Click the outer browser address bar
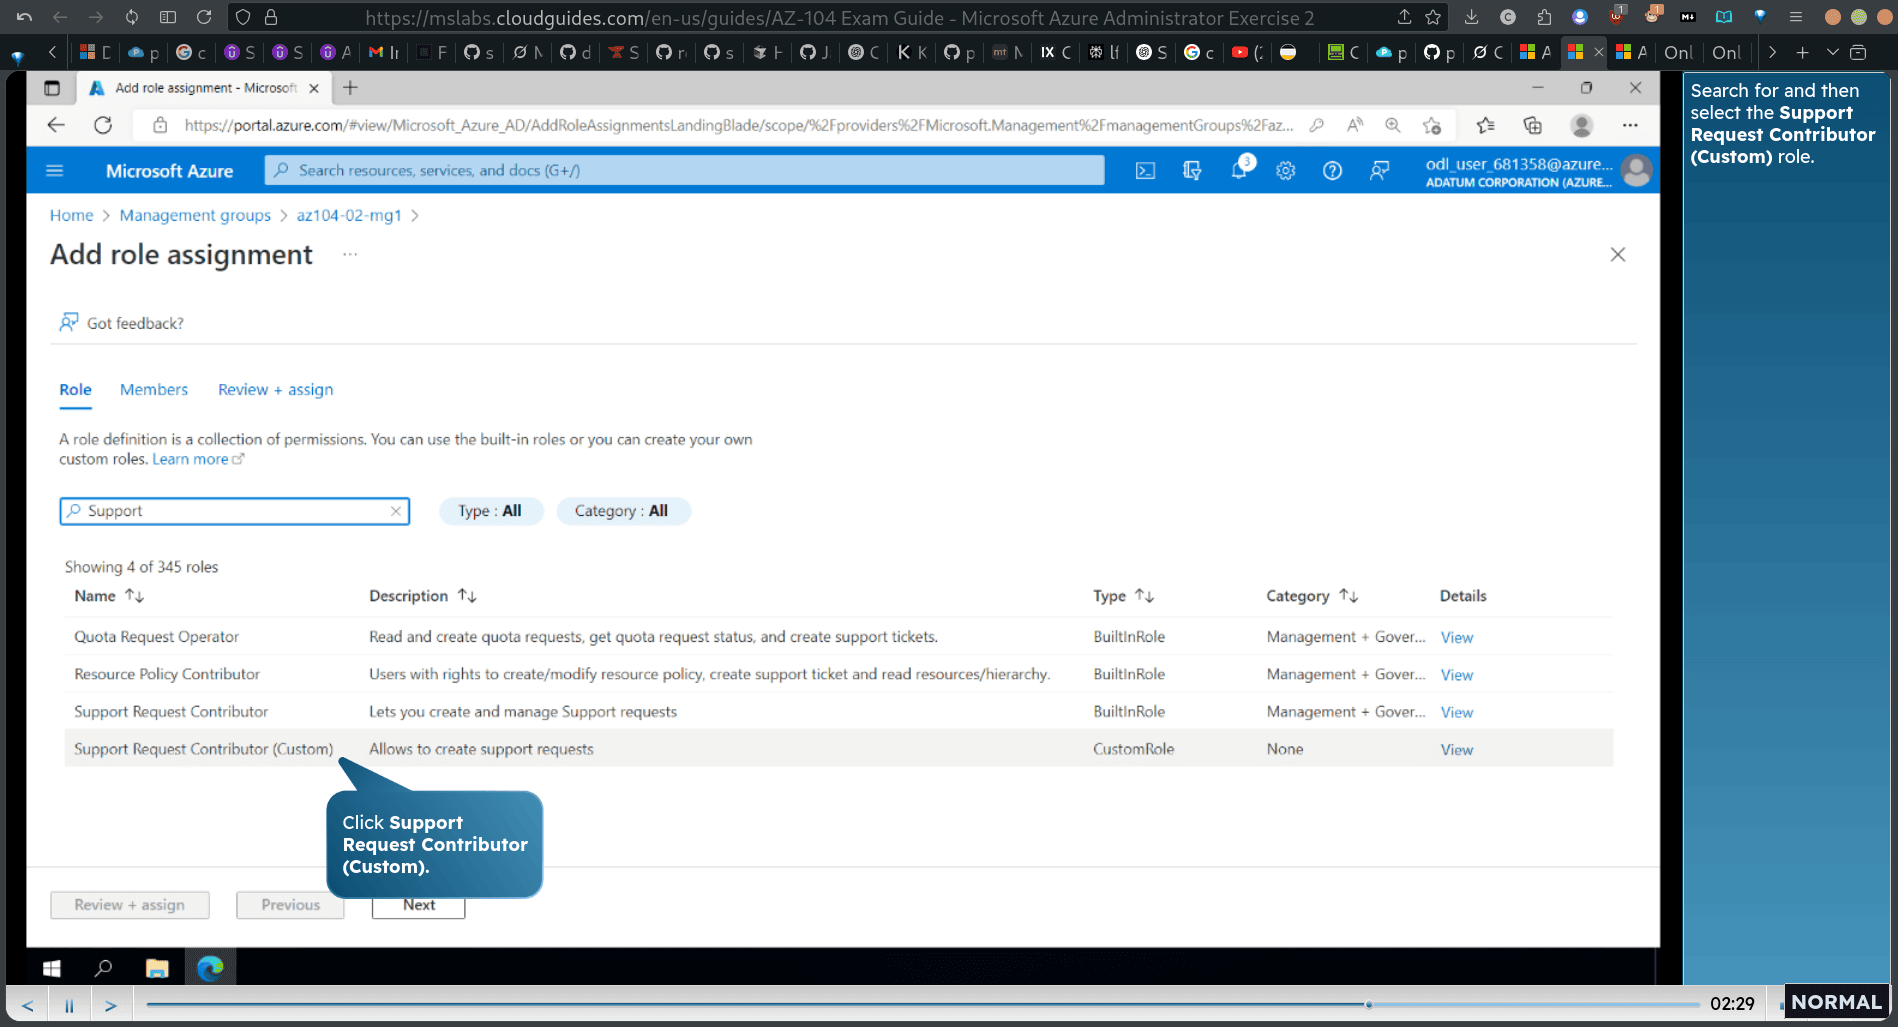This screenshot has width=1898, height=1027. [840, 17]
